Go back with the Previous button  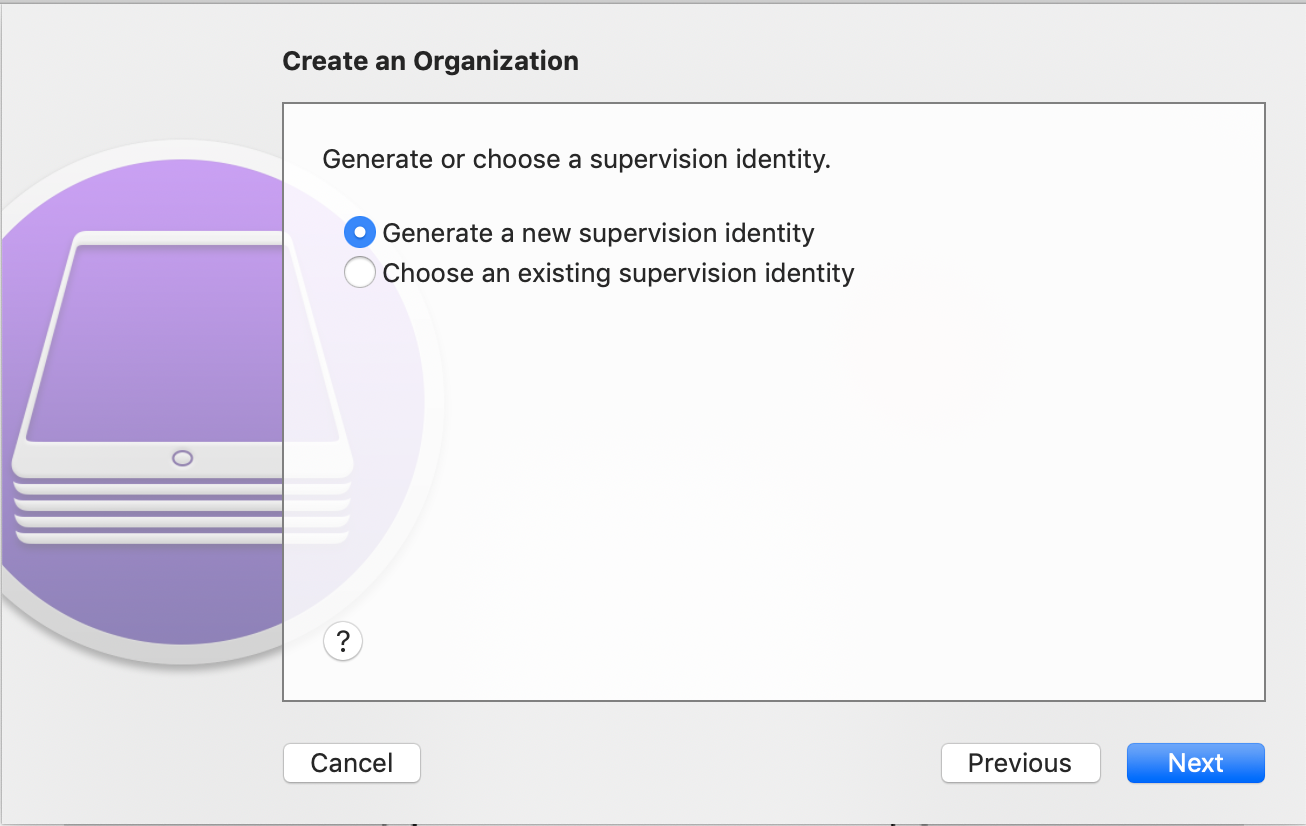pyautogui.click(x=1020, y=763)
